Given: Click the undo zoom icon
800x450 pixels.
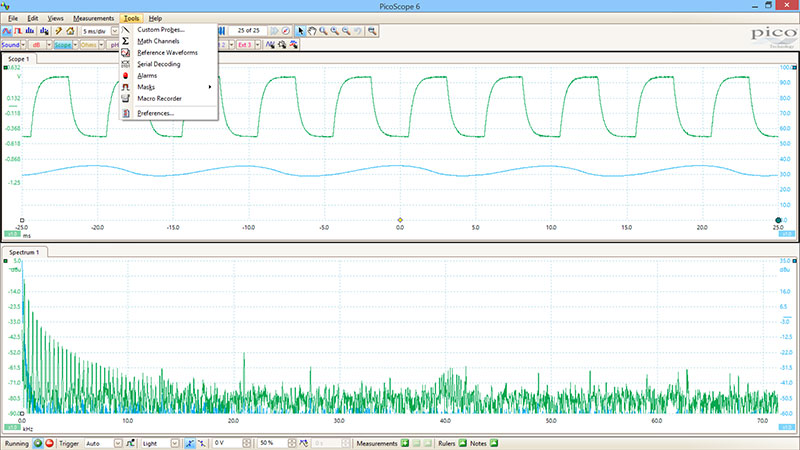Looking at the screenshot, I should [x=358, y=31].
